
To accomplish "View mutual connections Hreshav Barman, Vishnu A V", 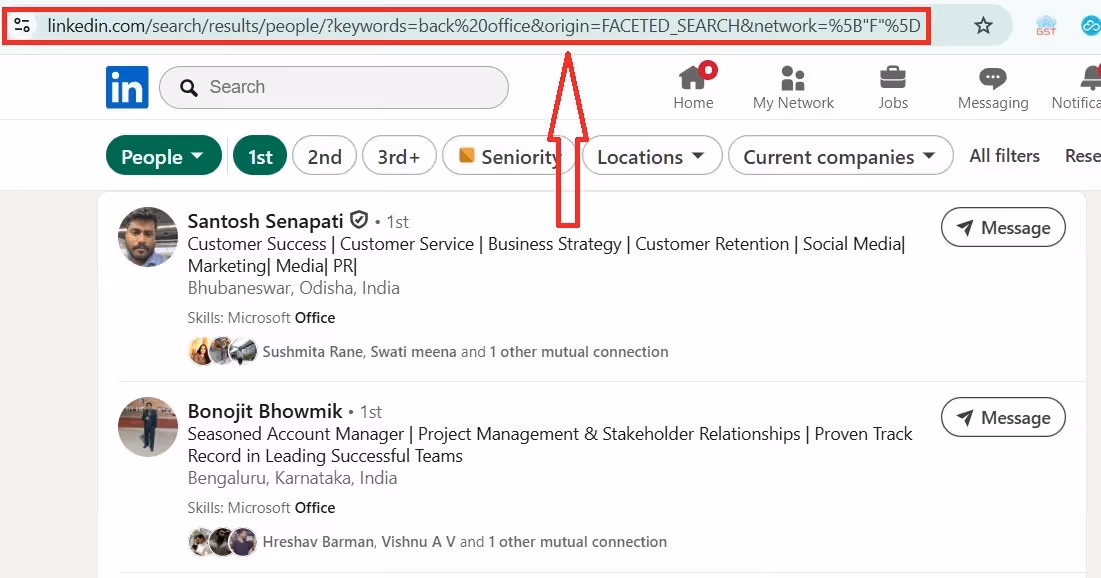I will [x=464, y=541].
